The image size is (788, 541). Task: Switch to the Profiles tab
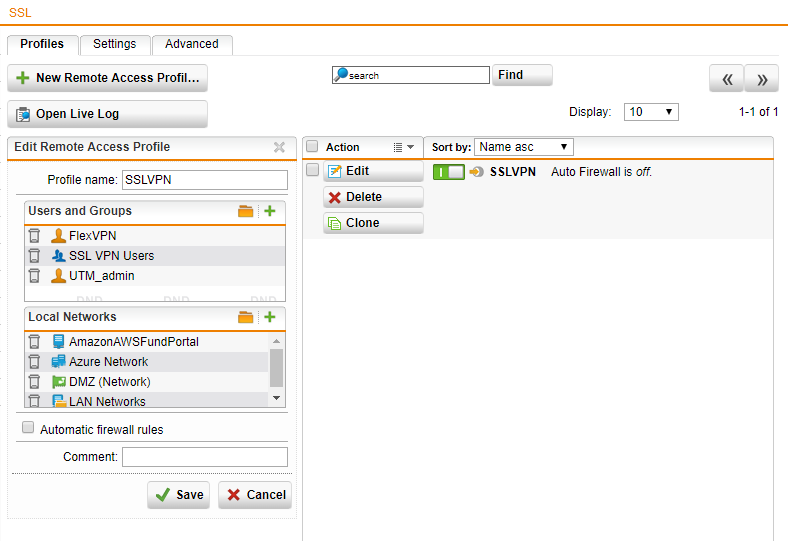(42, 44)
